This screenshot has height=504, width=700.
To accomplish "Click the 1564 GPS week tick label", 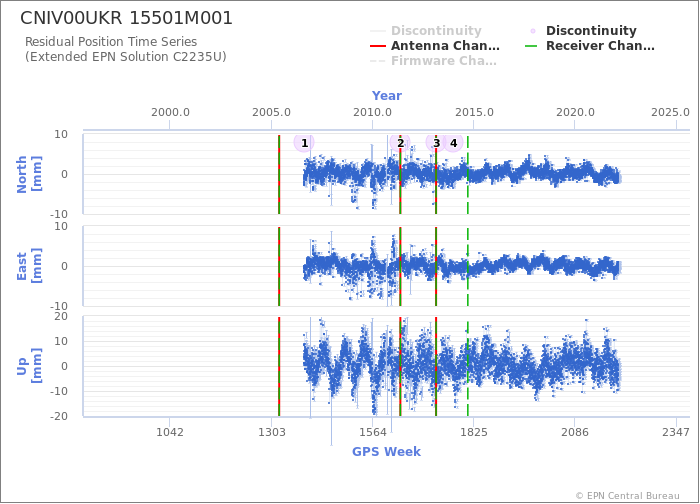I will [x=373, y=432].
